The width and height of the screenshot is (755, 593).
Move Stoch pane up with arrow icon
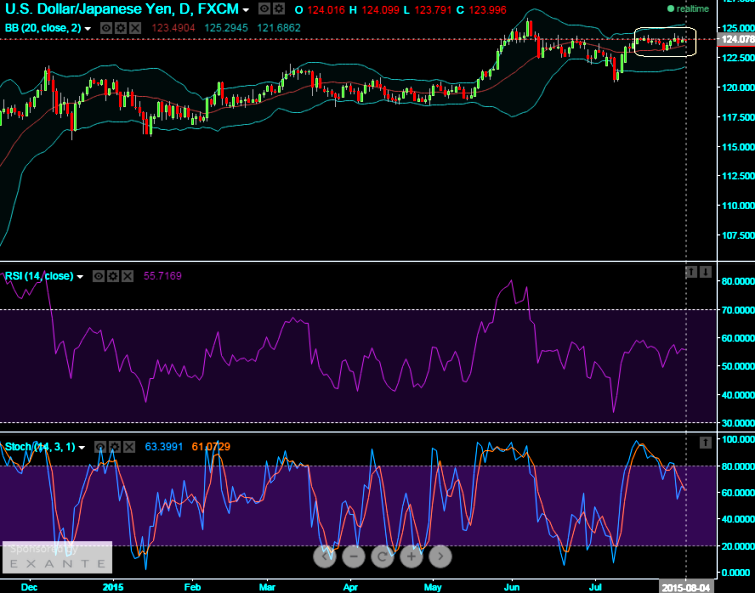pyautogui.click(x=705, y=442)
